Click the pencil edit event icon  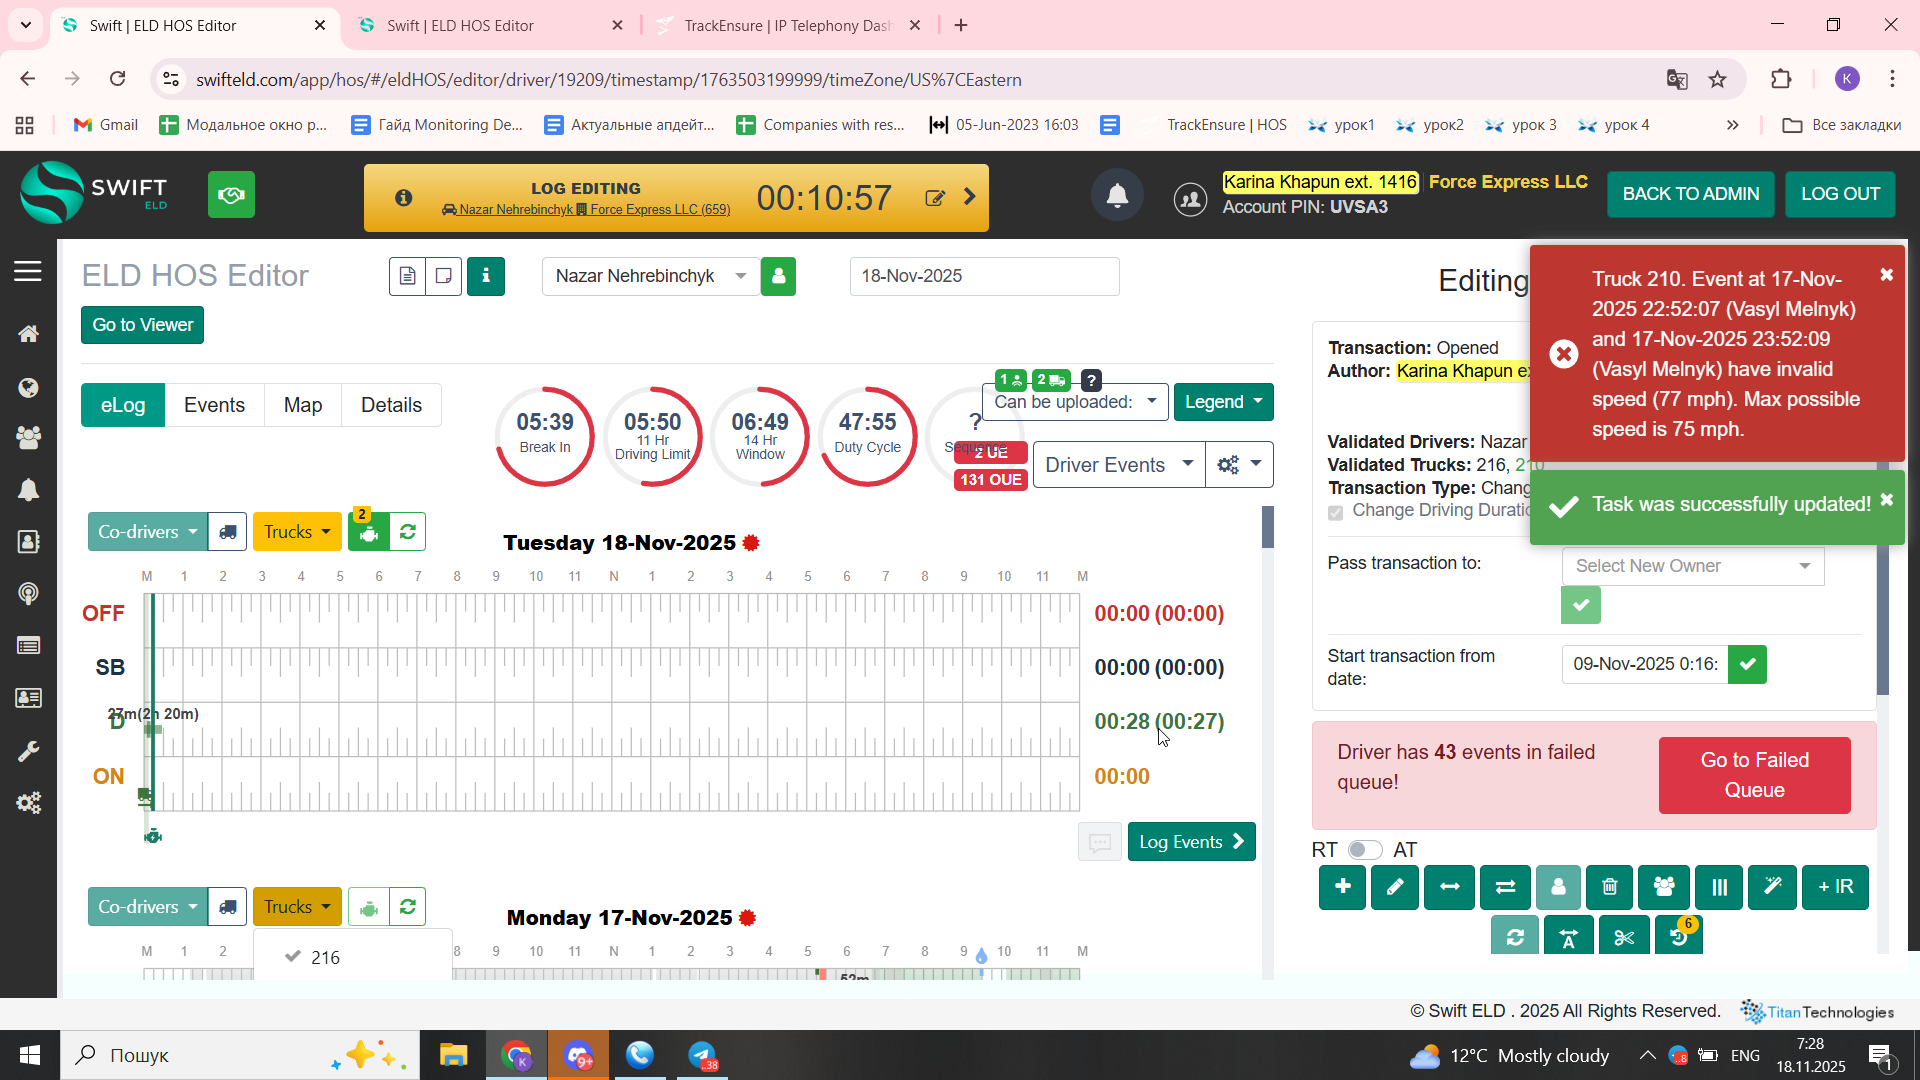click(x=1395, y=887)
